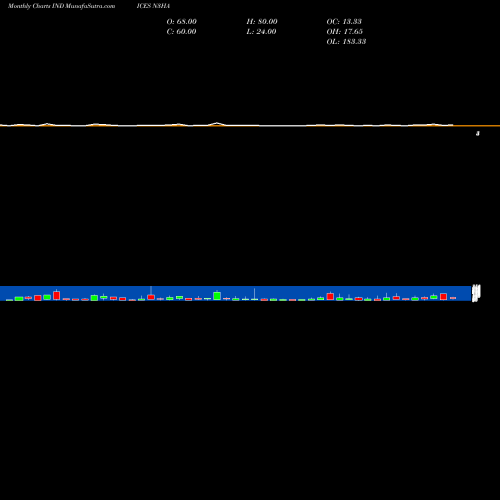Click the MunafaSutra.com chart title text
This screenshot has height=500, width=500.
coord(61,6)
